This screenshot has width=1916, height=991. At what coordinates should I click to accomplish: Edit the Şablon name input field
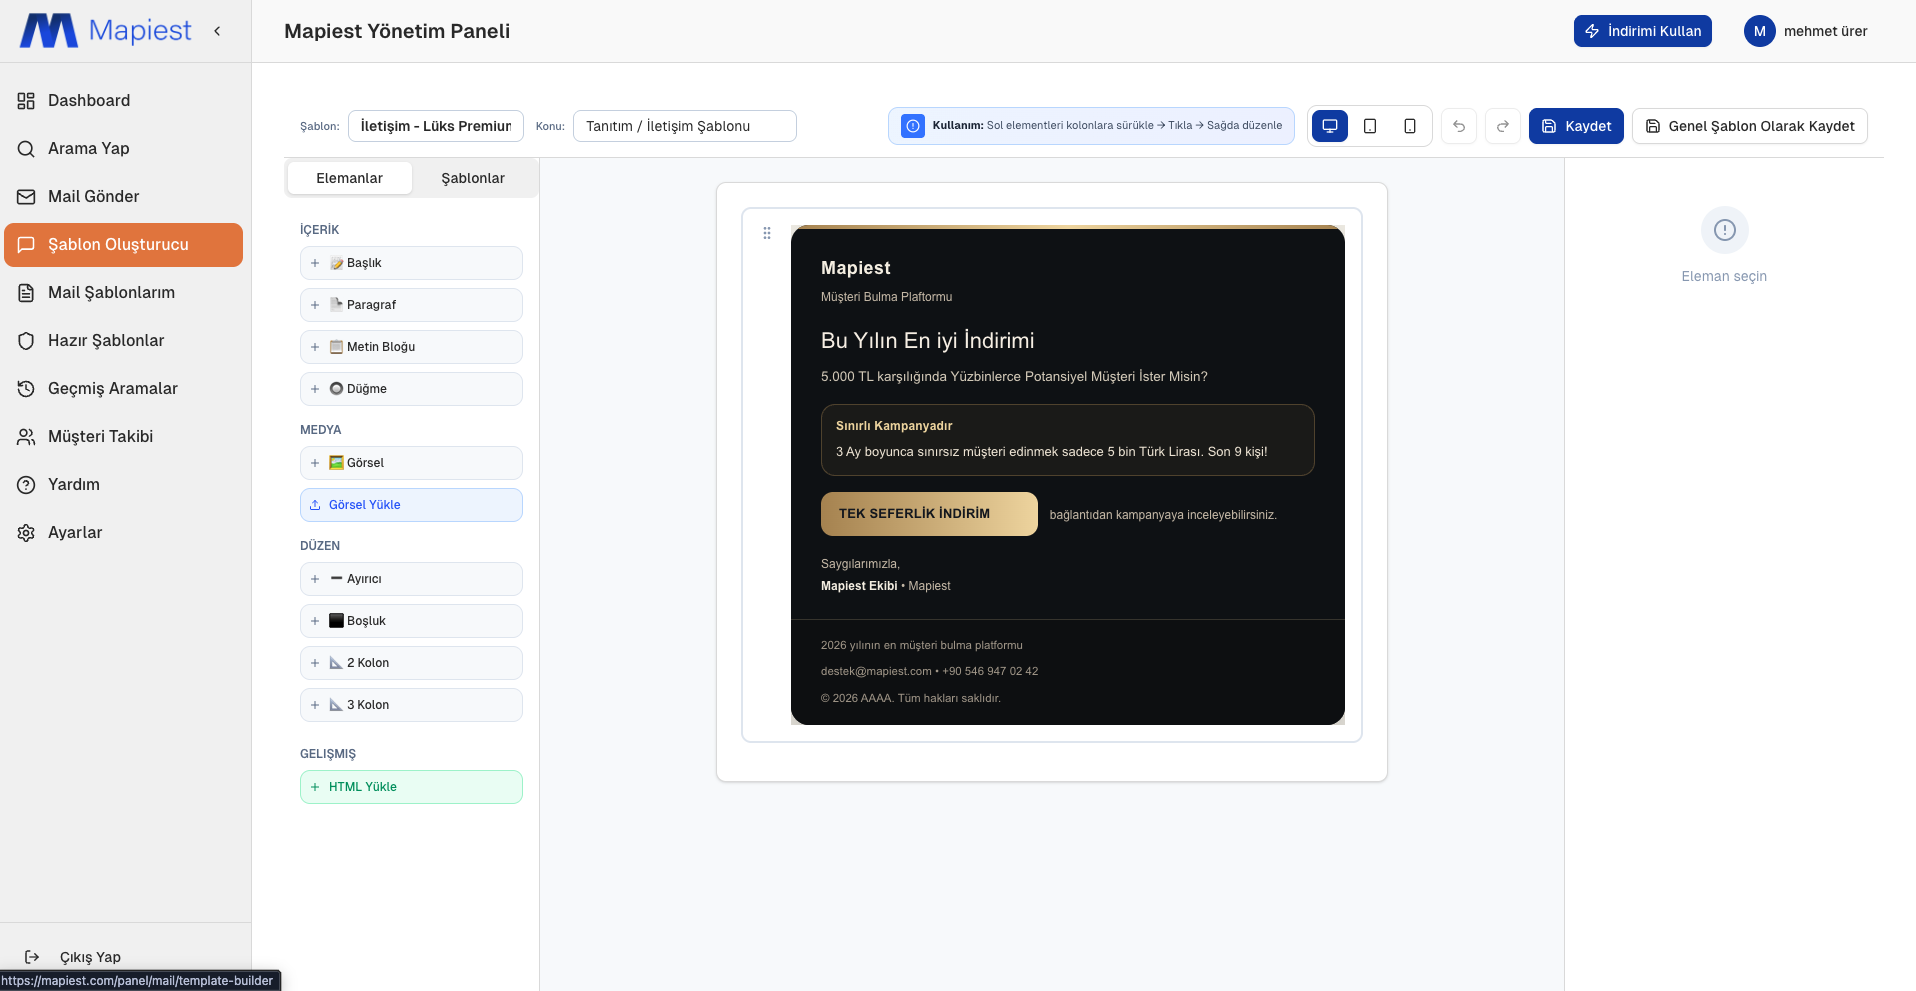coord(436,126)
